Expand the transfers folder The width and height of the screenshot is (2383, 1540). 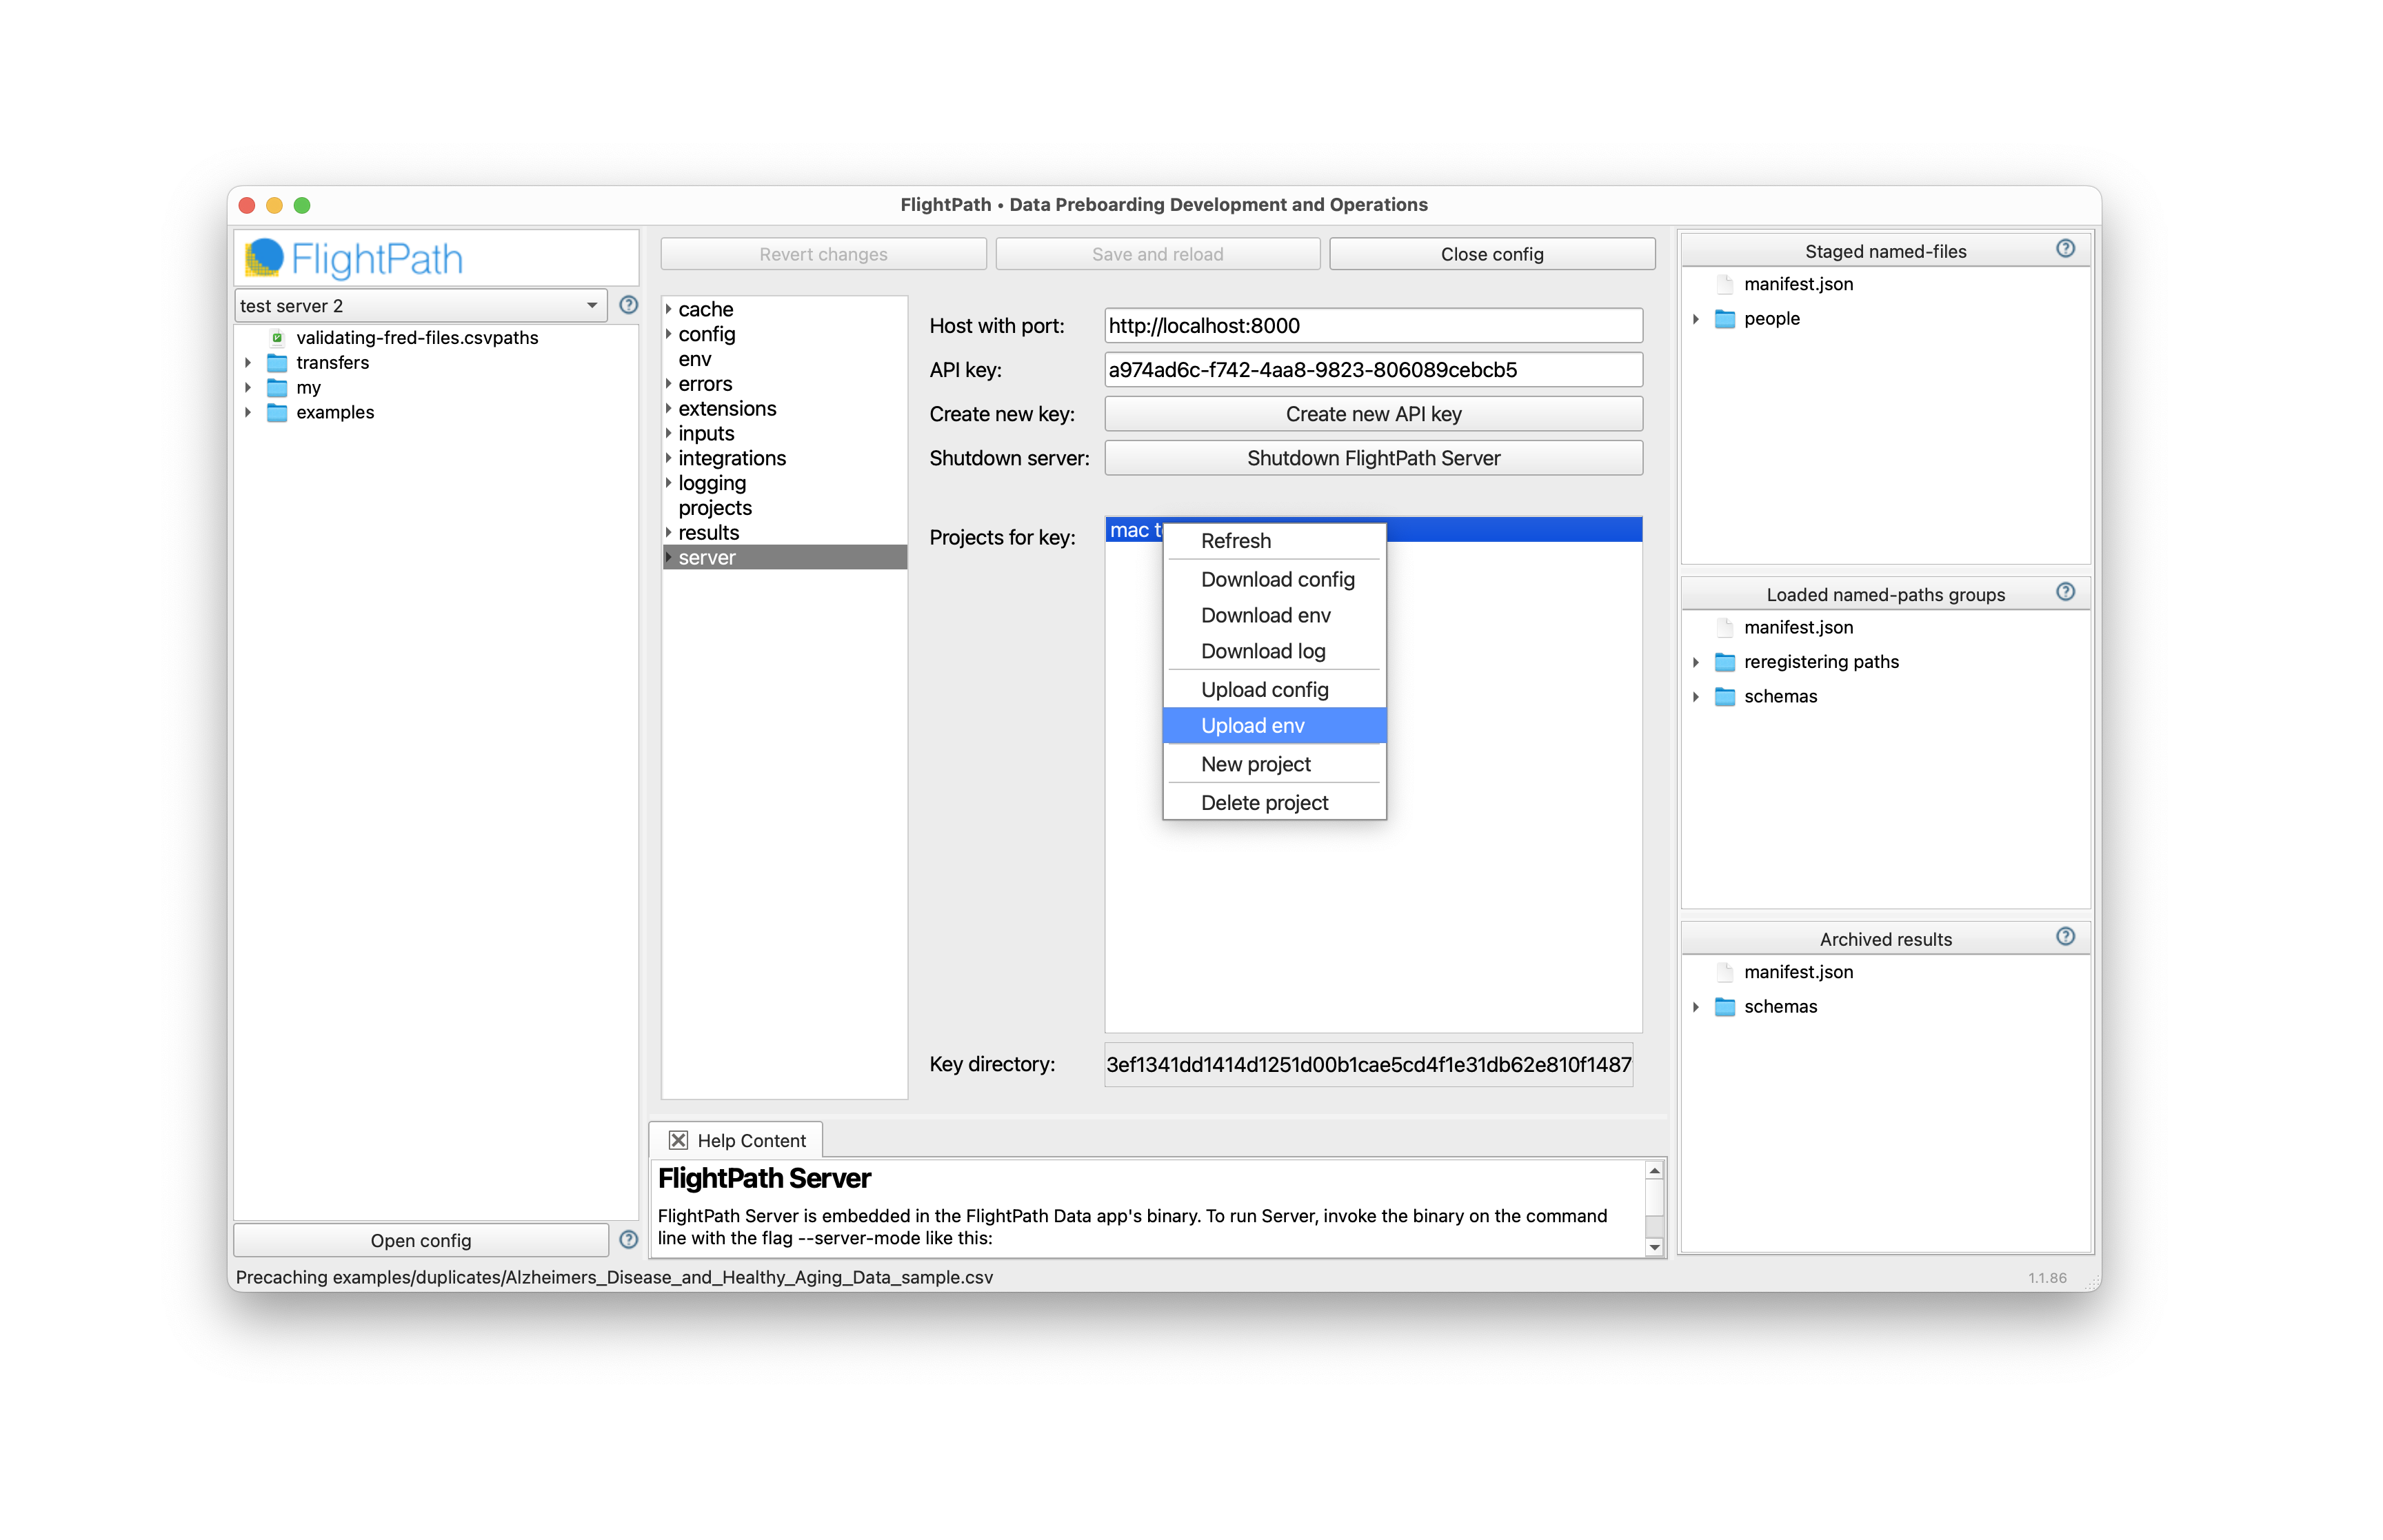click(x=248, y=363)
